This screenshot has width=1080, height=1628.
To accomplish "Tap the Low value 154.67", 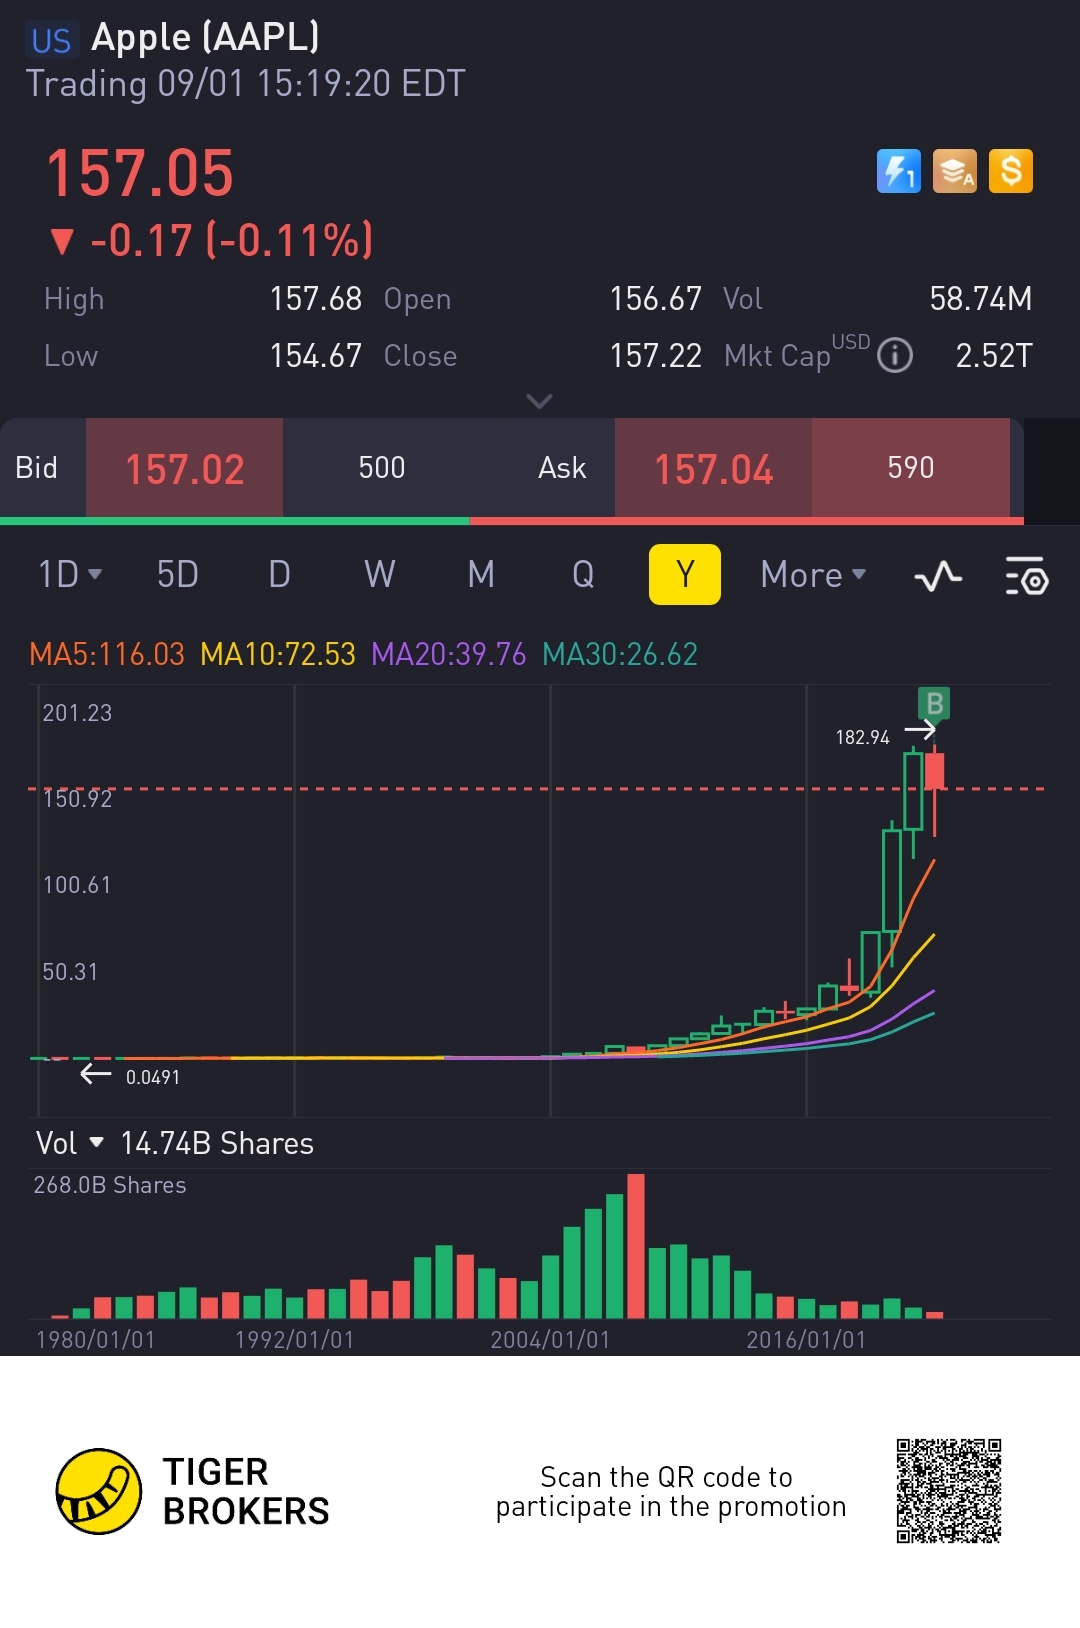I will [316, 355].
